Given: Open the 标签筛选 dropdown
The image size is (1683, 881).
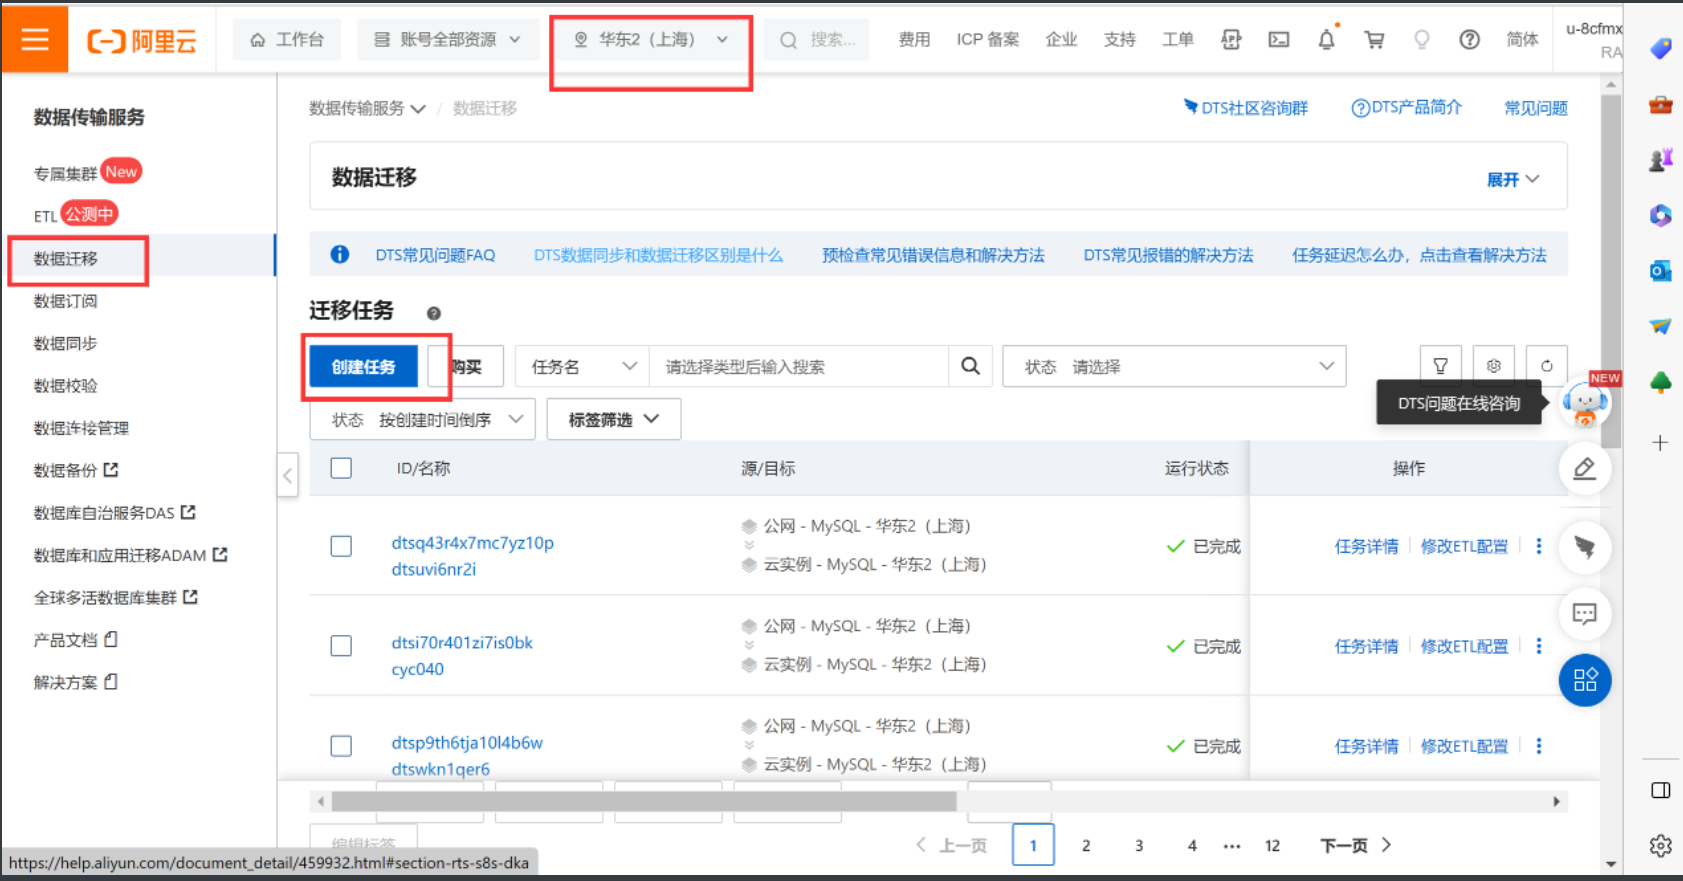Looking at the screenshot, I should coord(614,420).
